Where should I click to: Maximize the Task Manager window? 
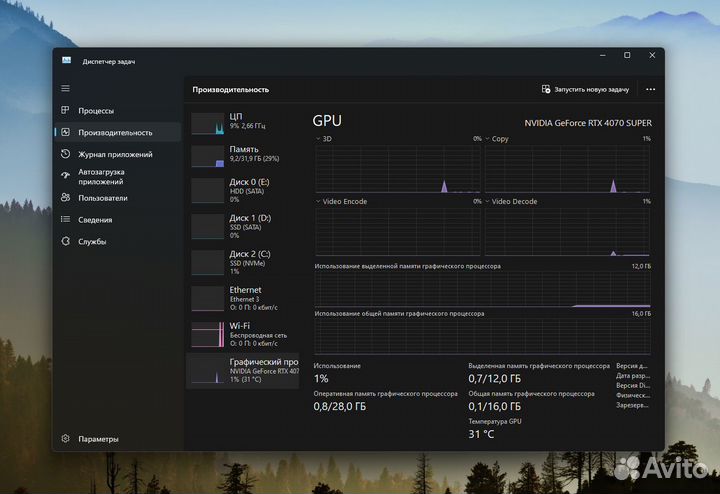(627, 55)
